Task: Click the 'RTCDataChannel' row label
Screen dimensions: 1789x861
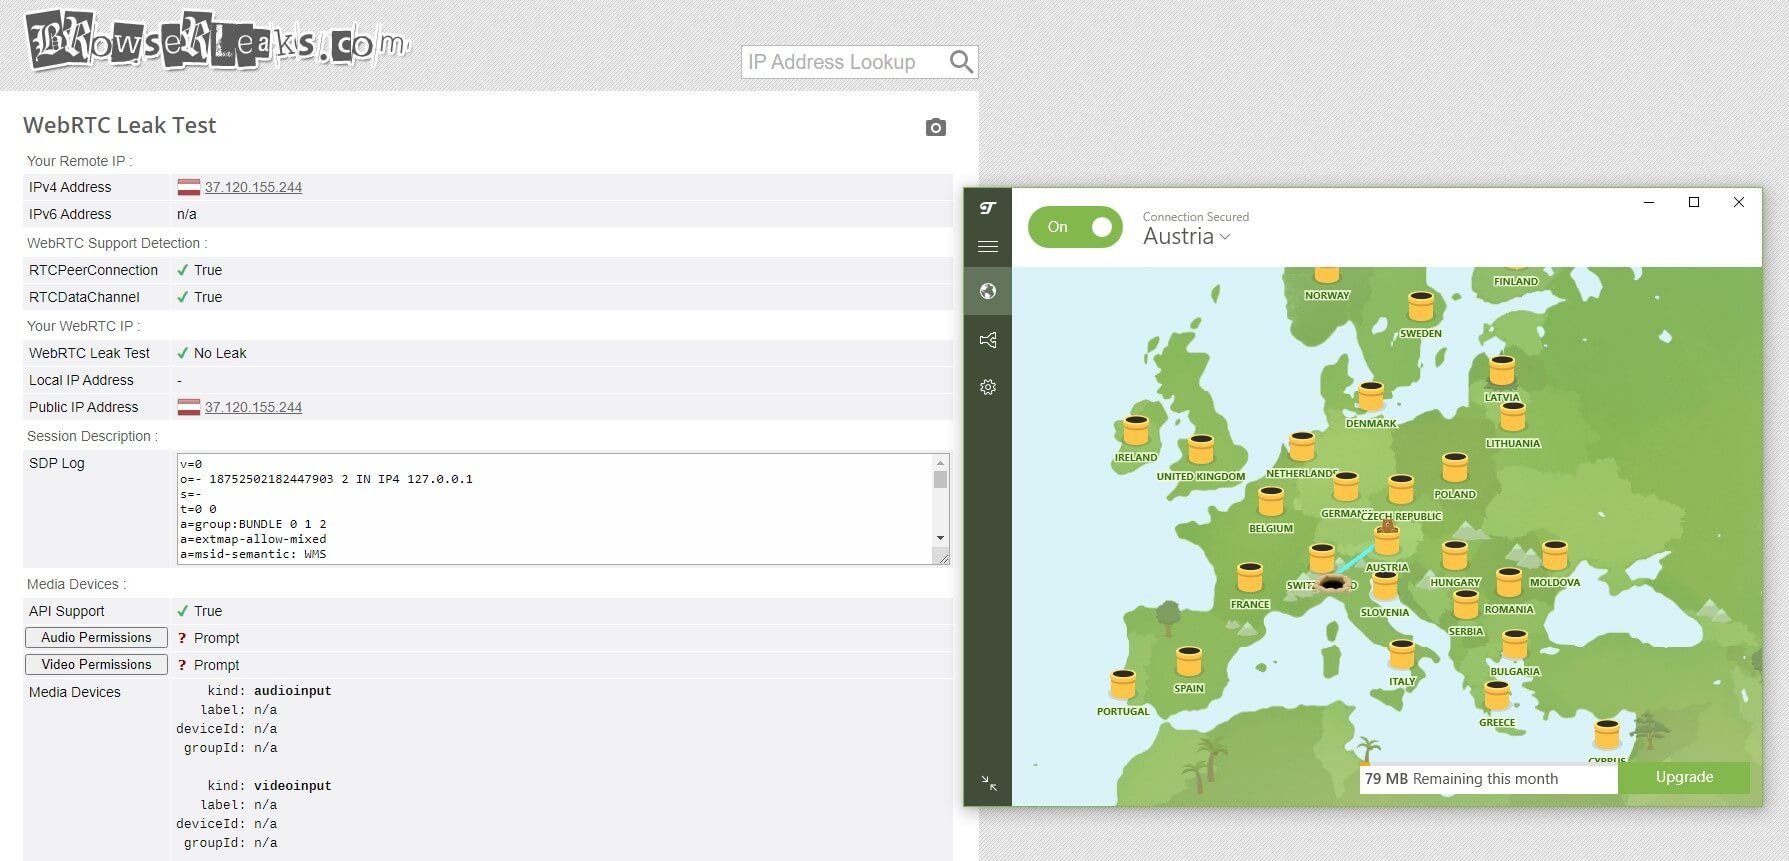Action: (x=84, y=297)
